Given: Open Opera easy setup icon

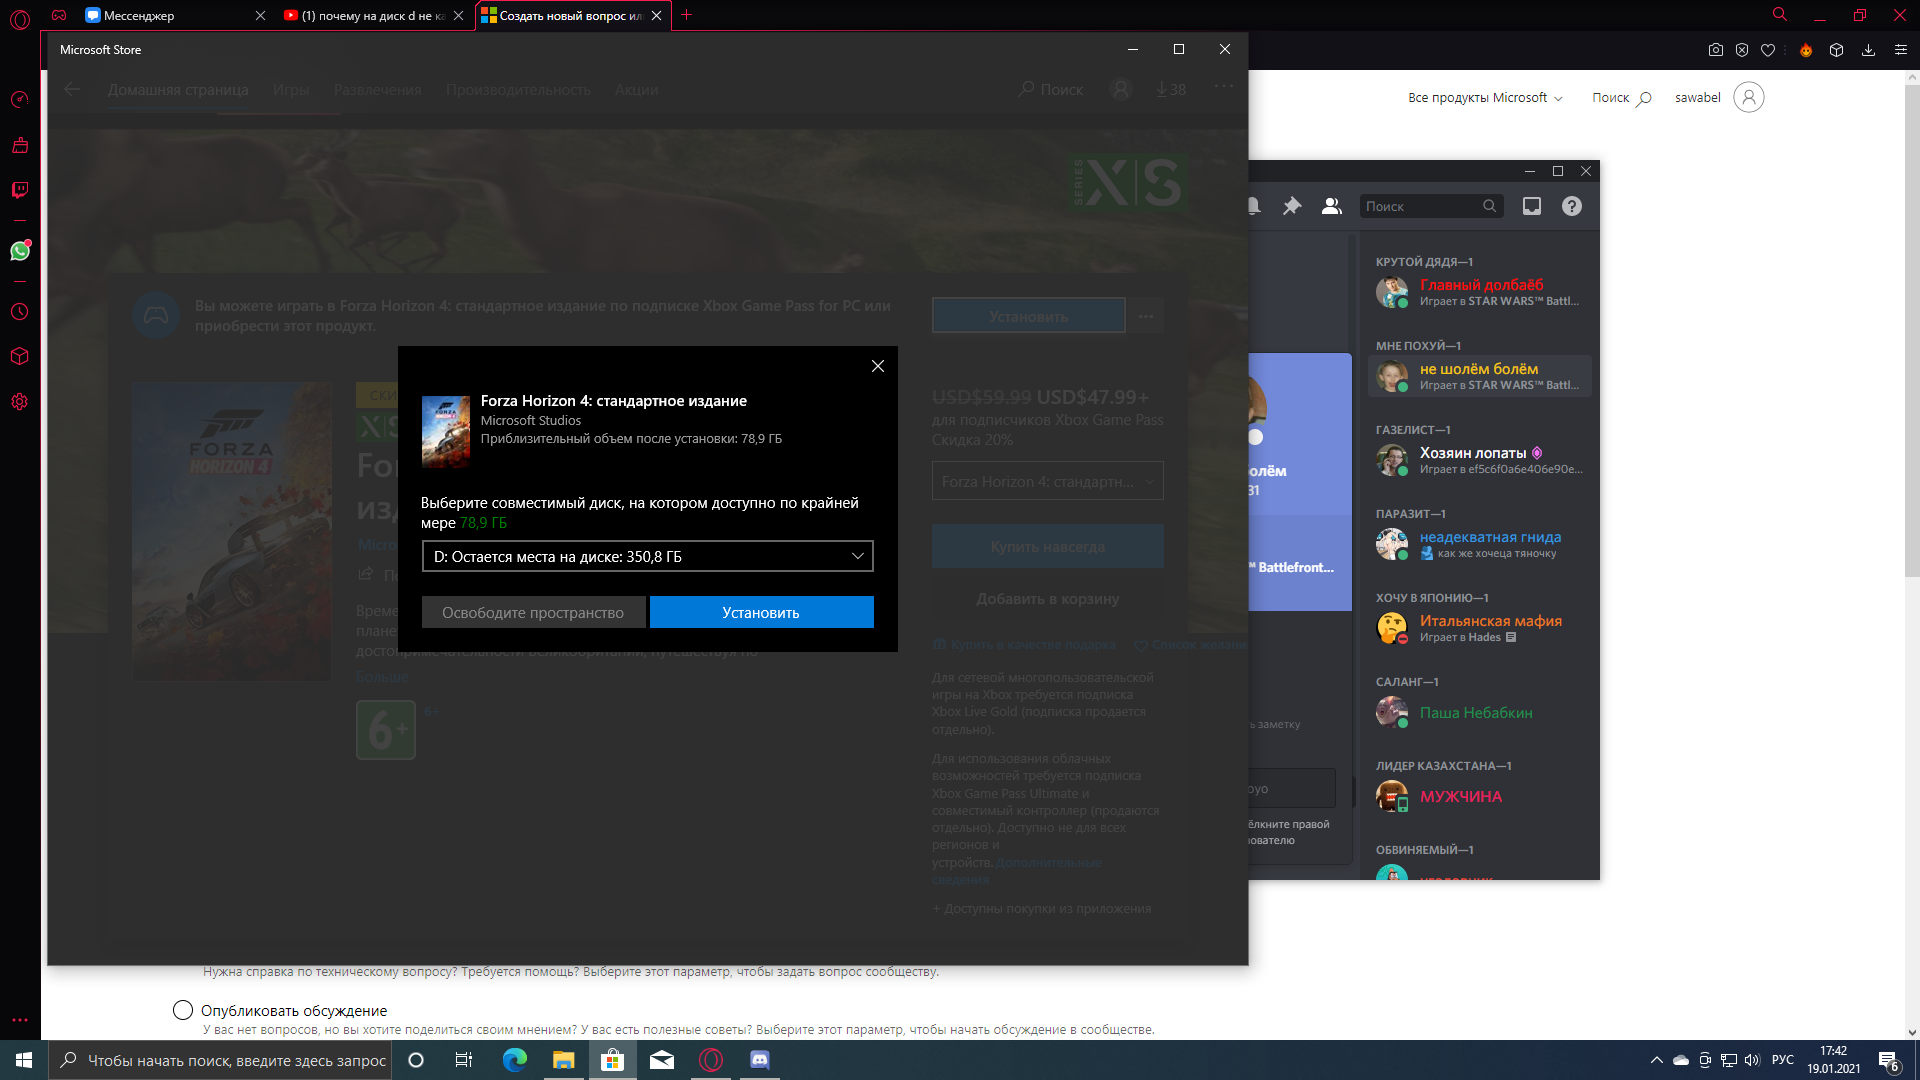Looking at the screenshot, I should point(1900,50).
